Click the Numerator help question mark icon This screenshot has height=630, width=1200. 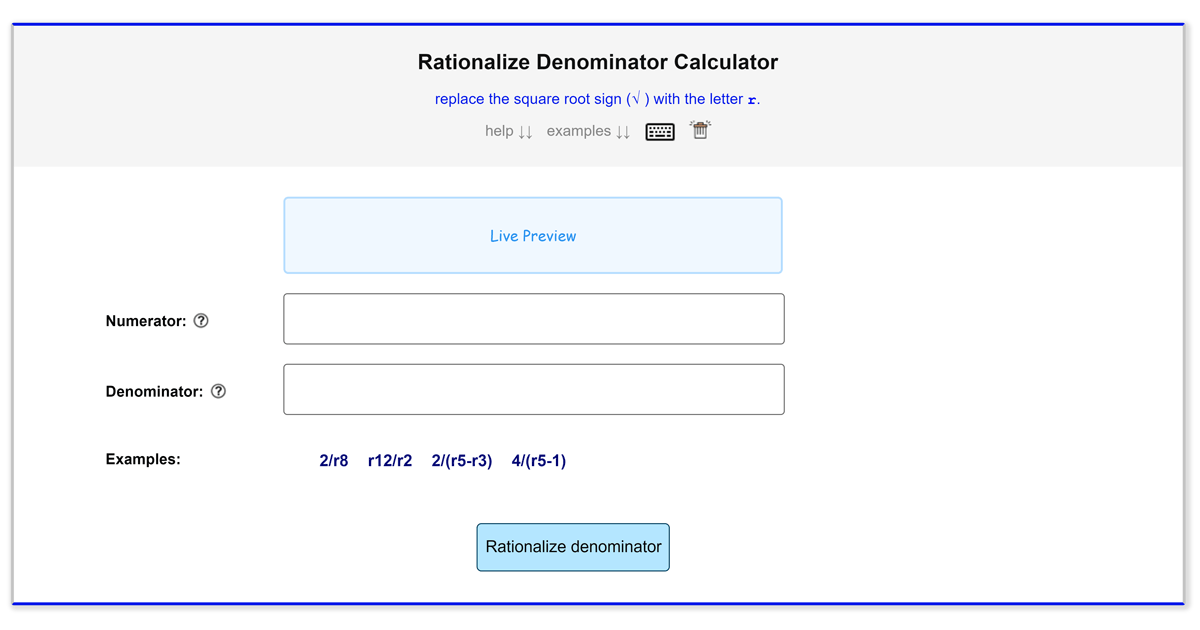[201, 321]
